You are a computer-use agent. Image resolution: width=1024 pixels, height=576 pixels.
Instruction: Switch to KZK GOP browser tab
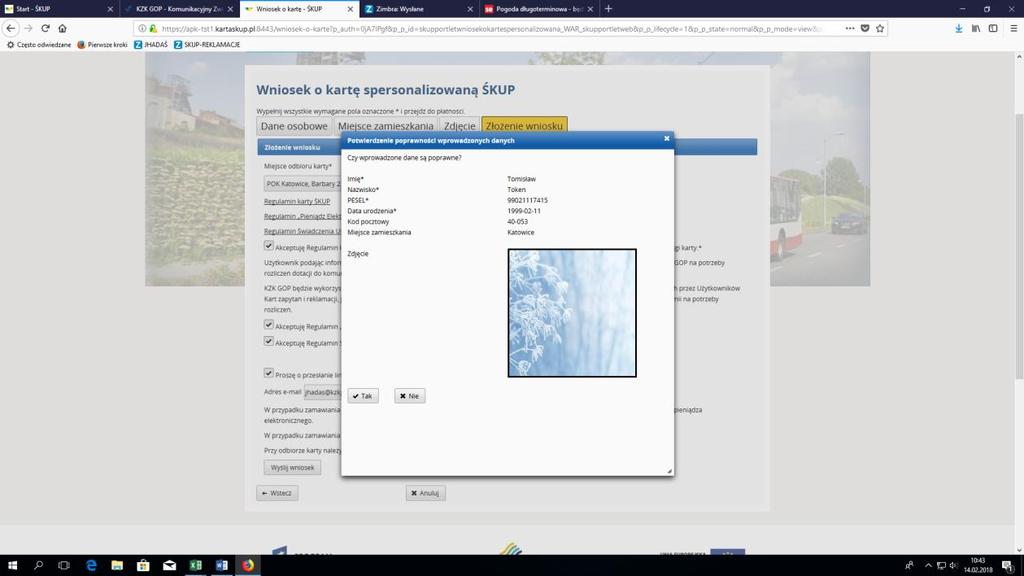point(178,9)
